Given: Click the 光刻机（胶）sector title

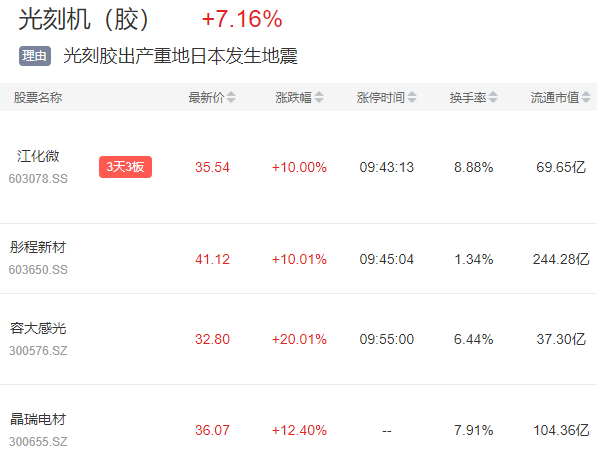Looking at the screenshot, I should pyautogui.click(x=84, y=19).
